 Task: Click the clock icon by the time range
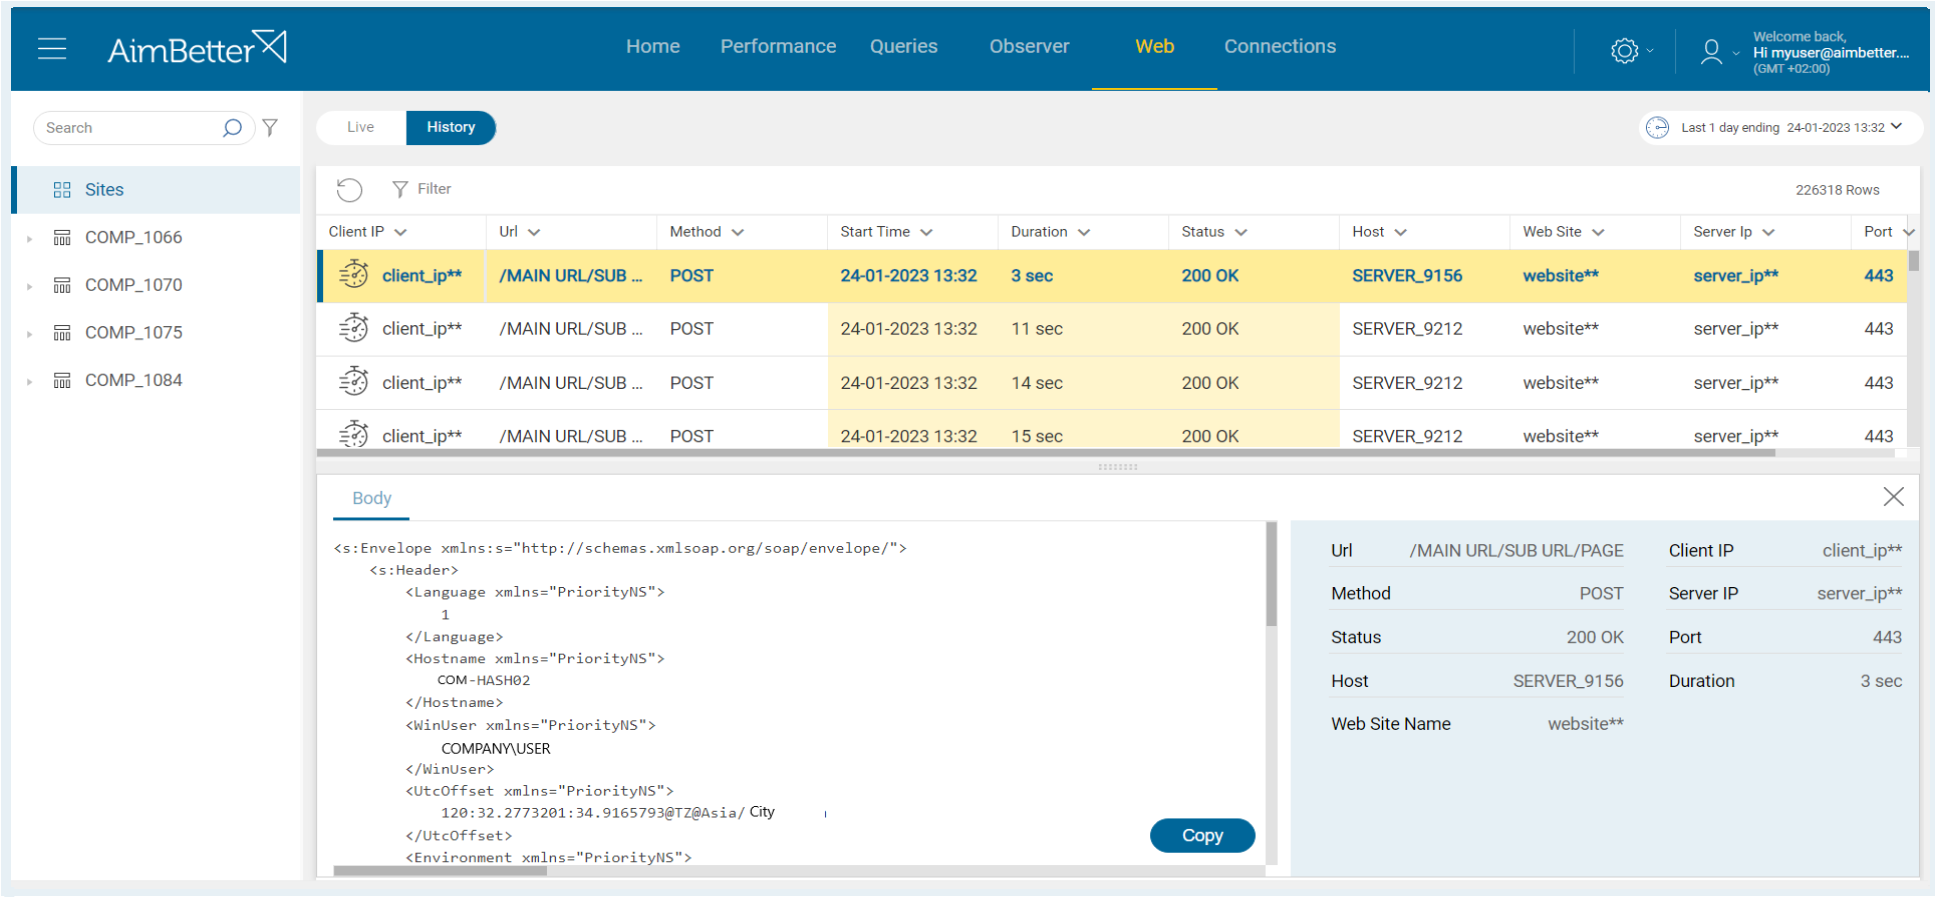click(1657, 128)
